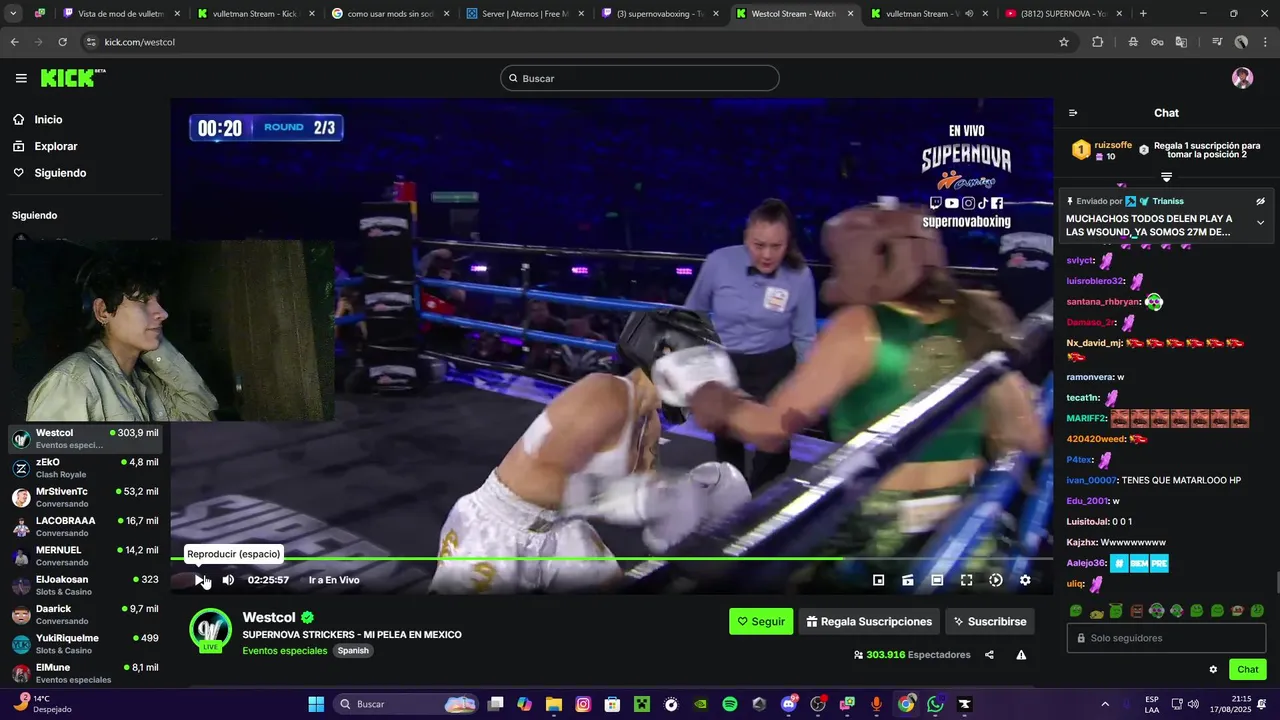Click the Solo seguidores chat input
This screenshot has height=720, width=1280.
pos(1167,638)
